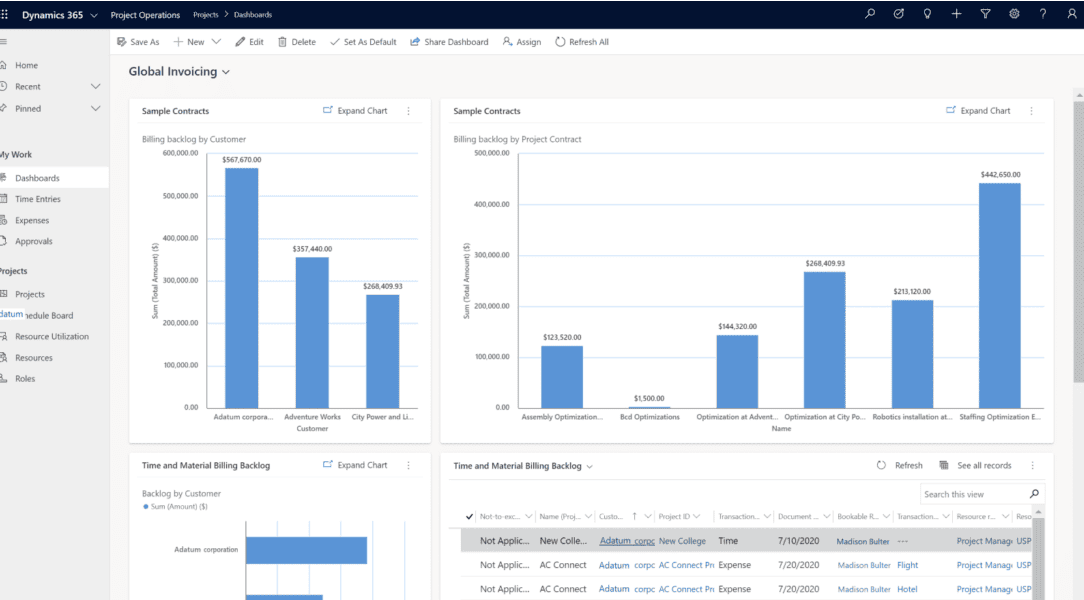Choose Set As Default command
Screen dimensions: 1084x600
click(x=363, y=42)
